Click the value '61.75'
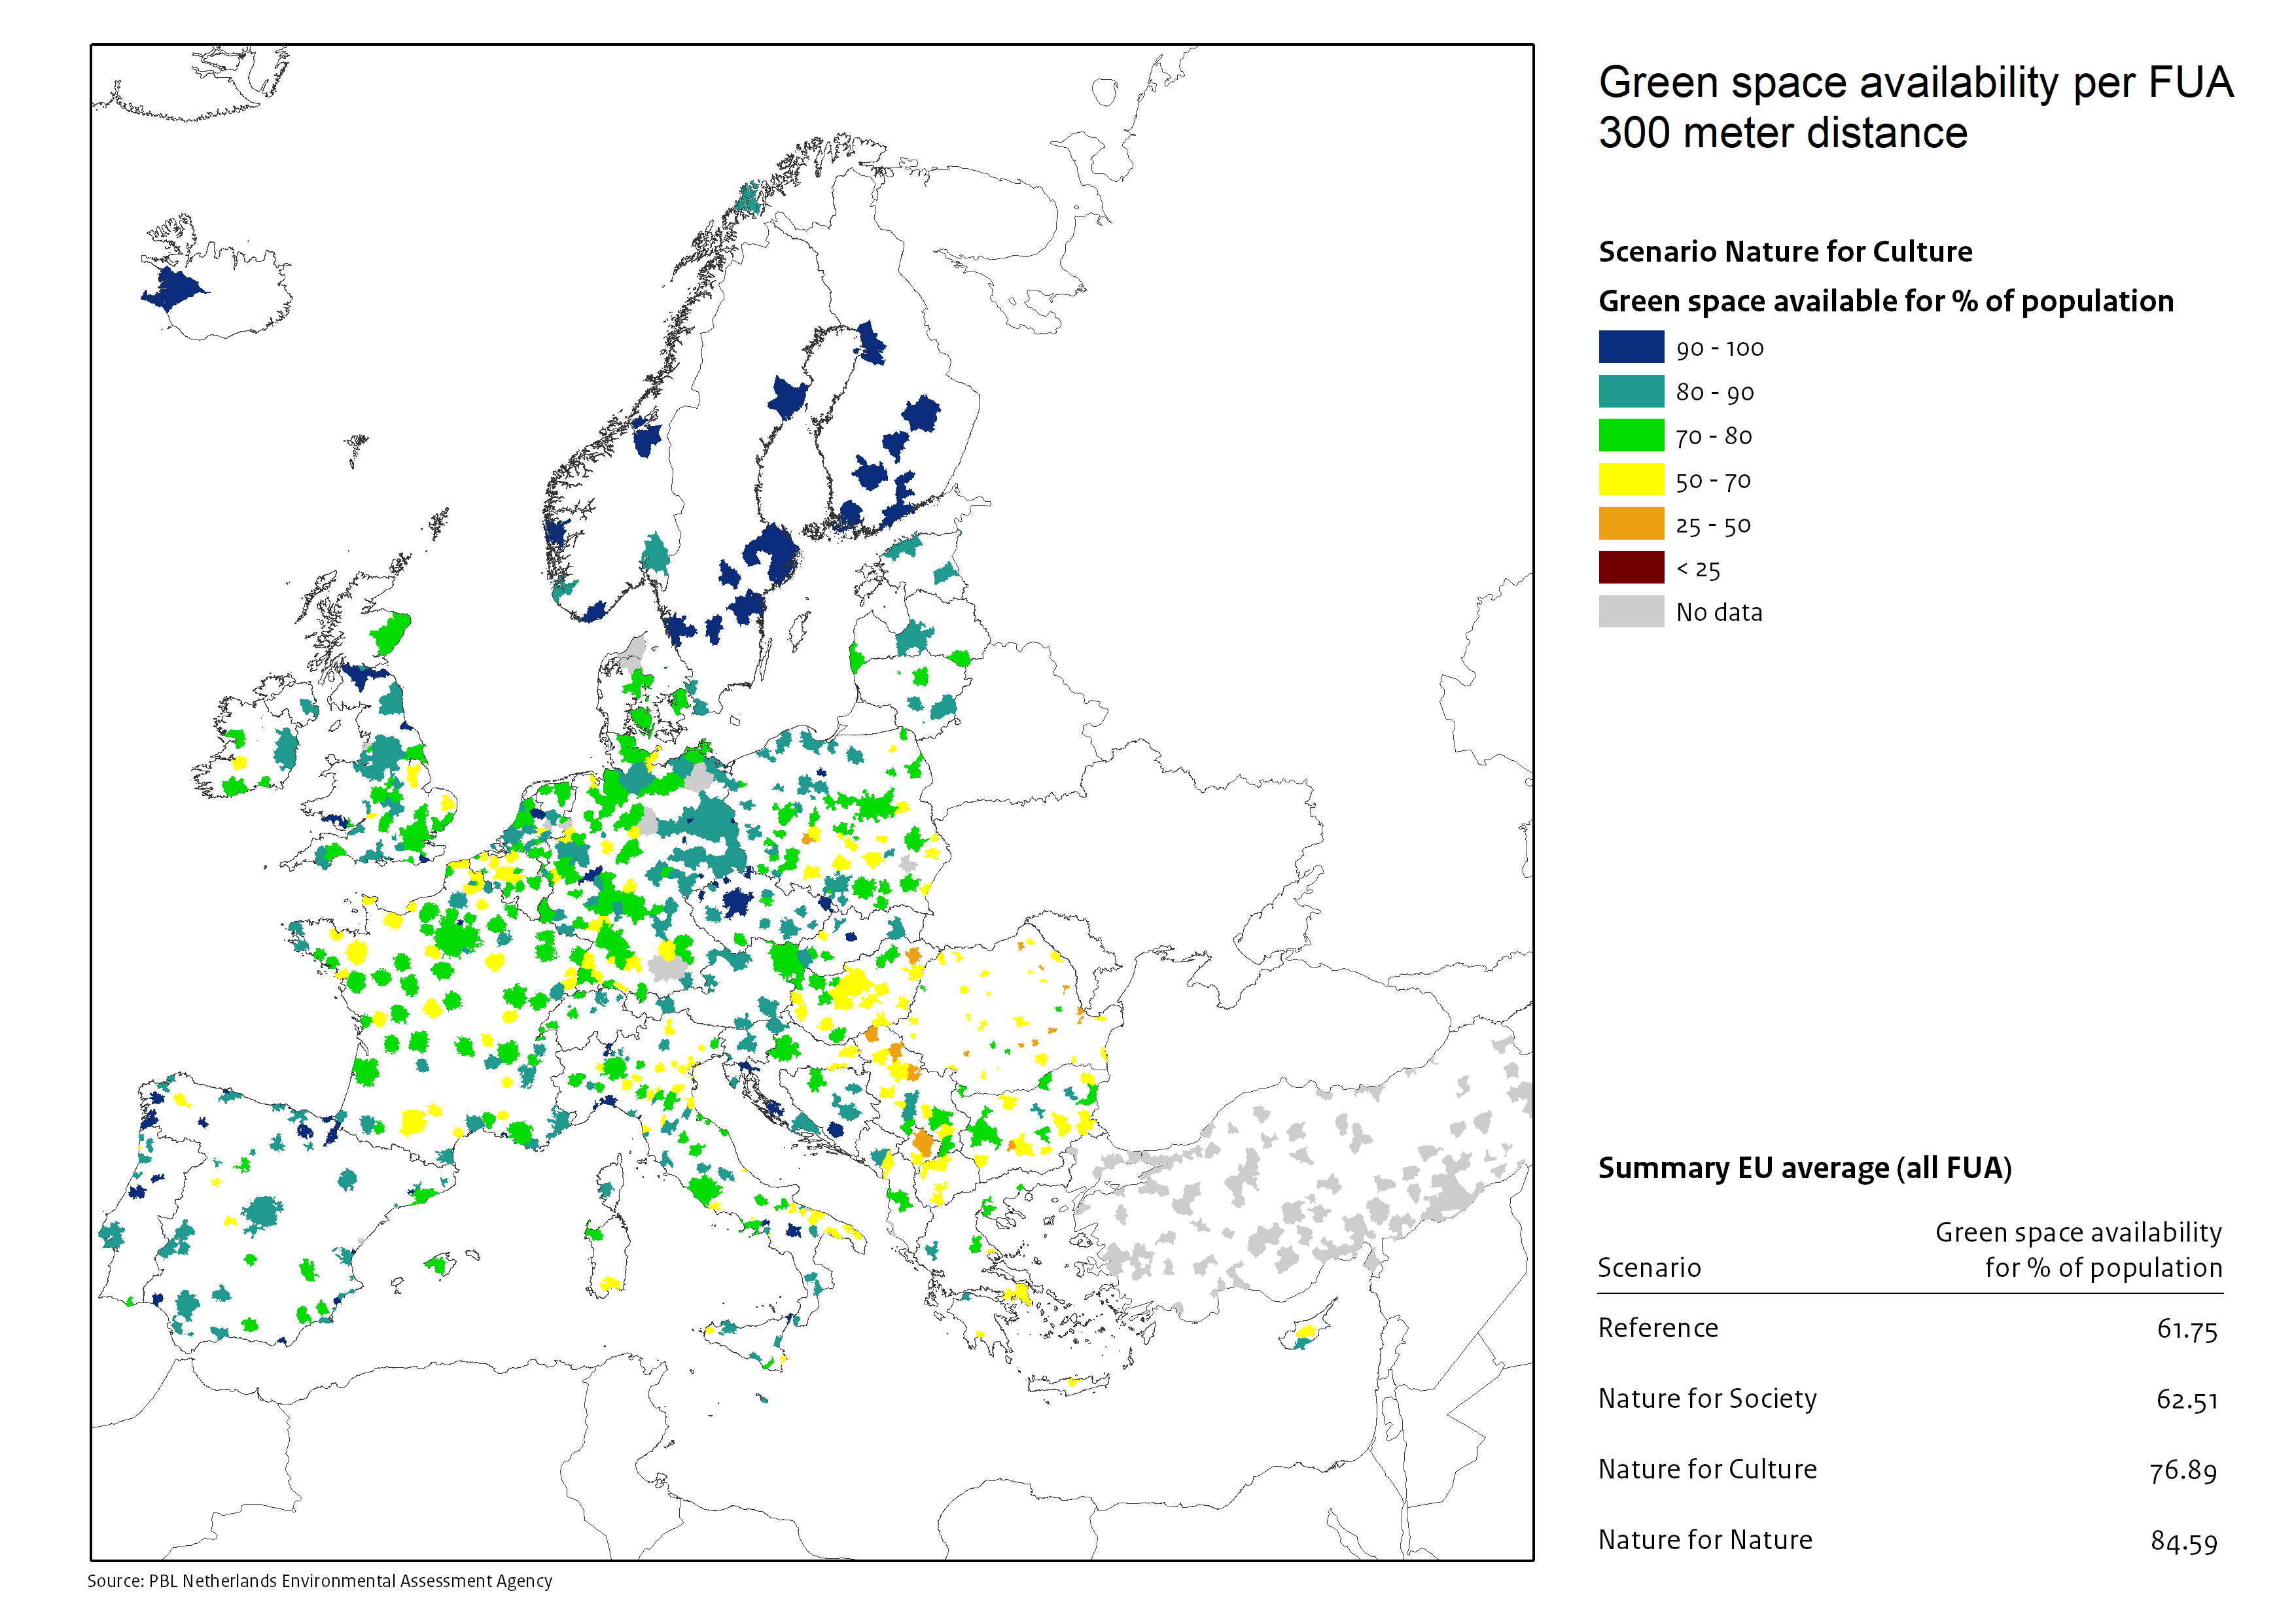 (2187, 1329)
